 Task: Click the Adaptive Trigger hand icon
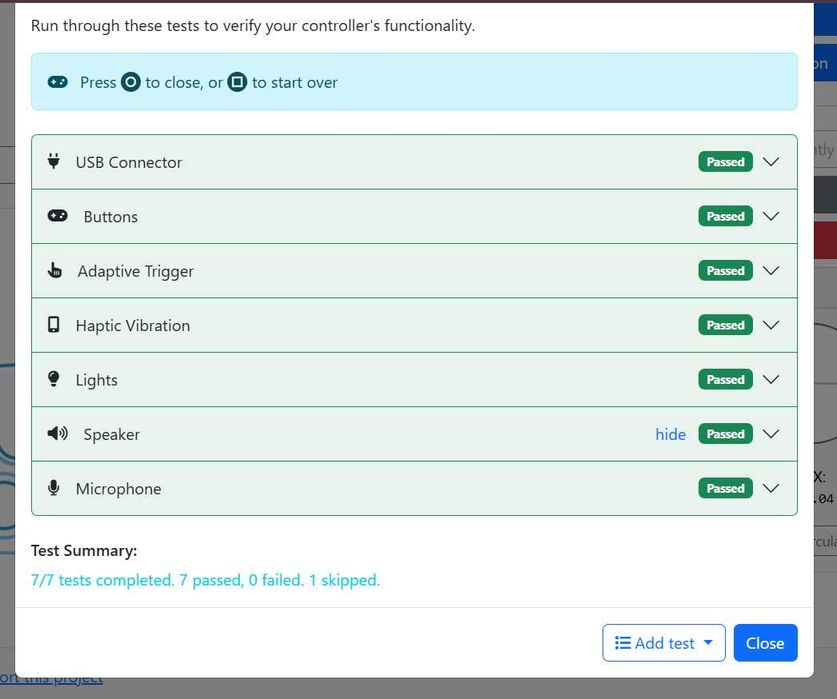tap(54, 270)
